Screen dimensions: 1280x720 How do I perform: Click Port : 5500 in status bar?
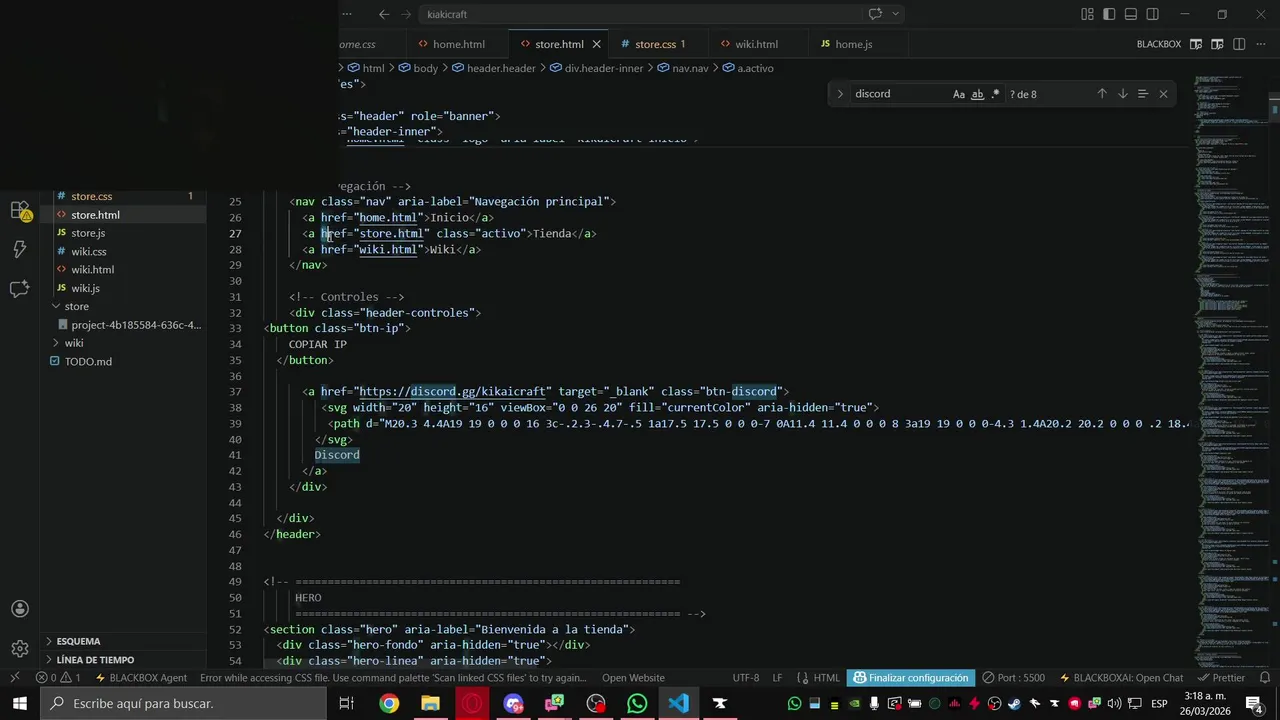point(1013,678)
